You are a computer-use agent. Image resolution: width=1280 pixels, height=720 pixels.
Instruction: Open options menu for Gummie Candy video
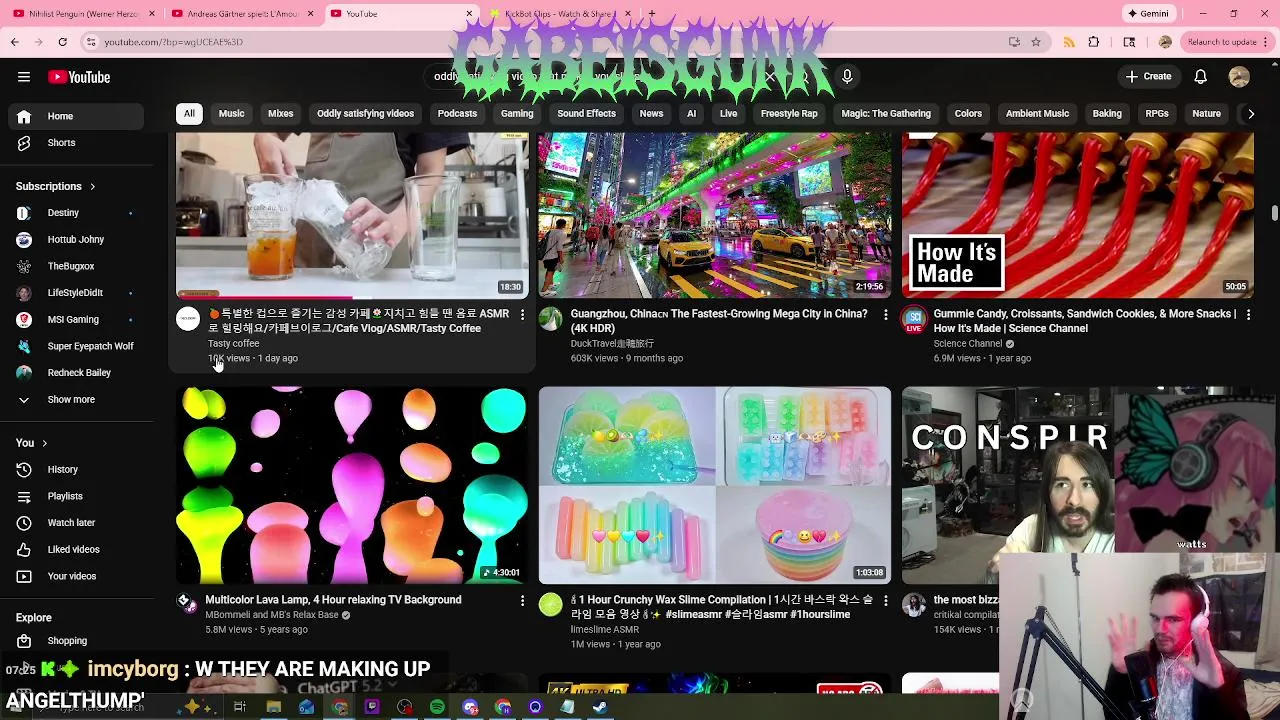1248,315
